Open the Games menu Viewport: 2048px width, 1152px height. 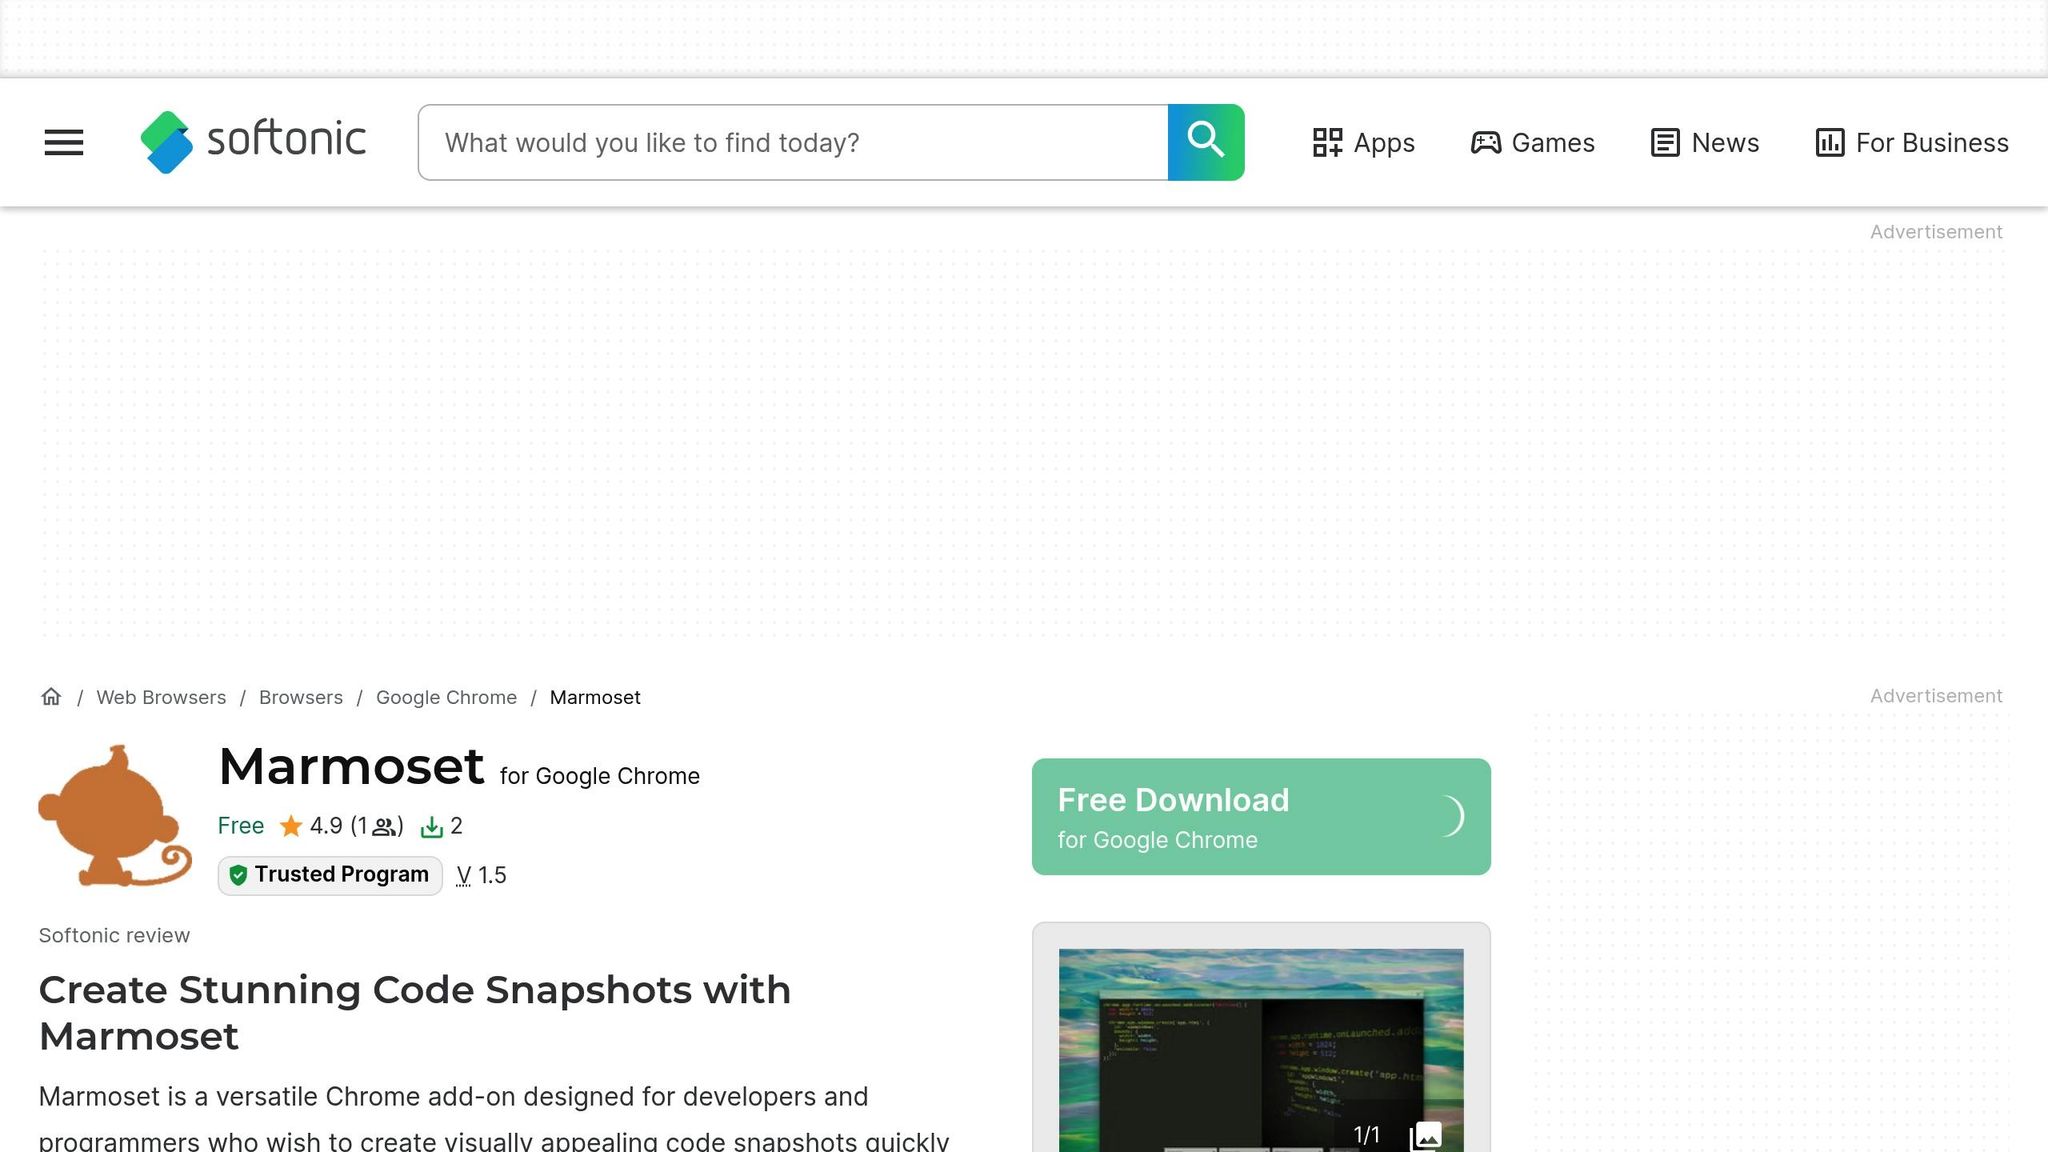click(1532, 143)
